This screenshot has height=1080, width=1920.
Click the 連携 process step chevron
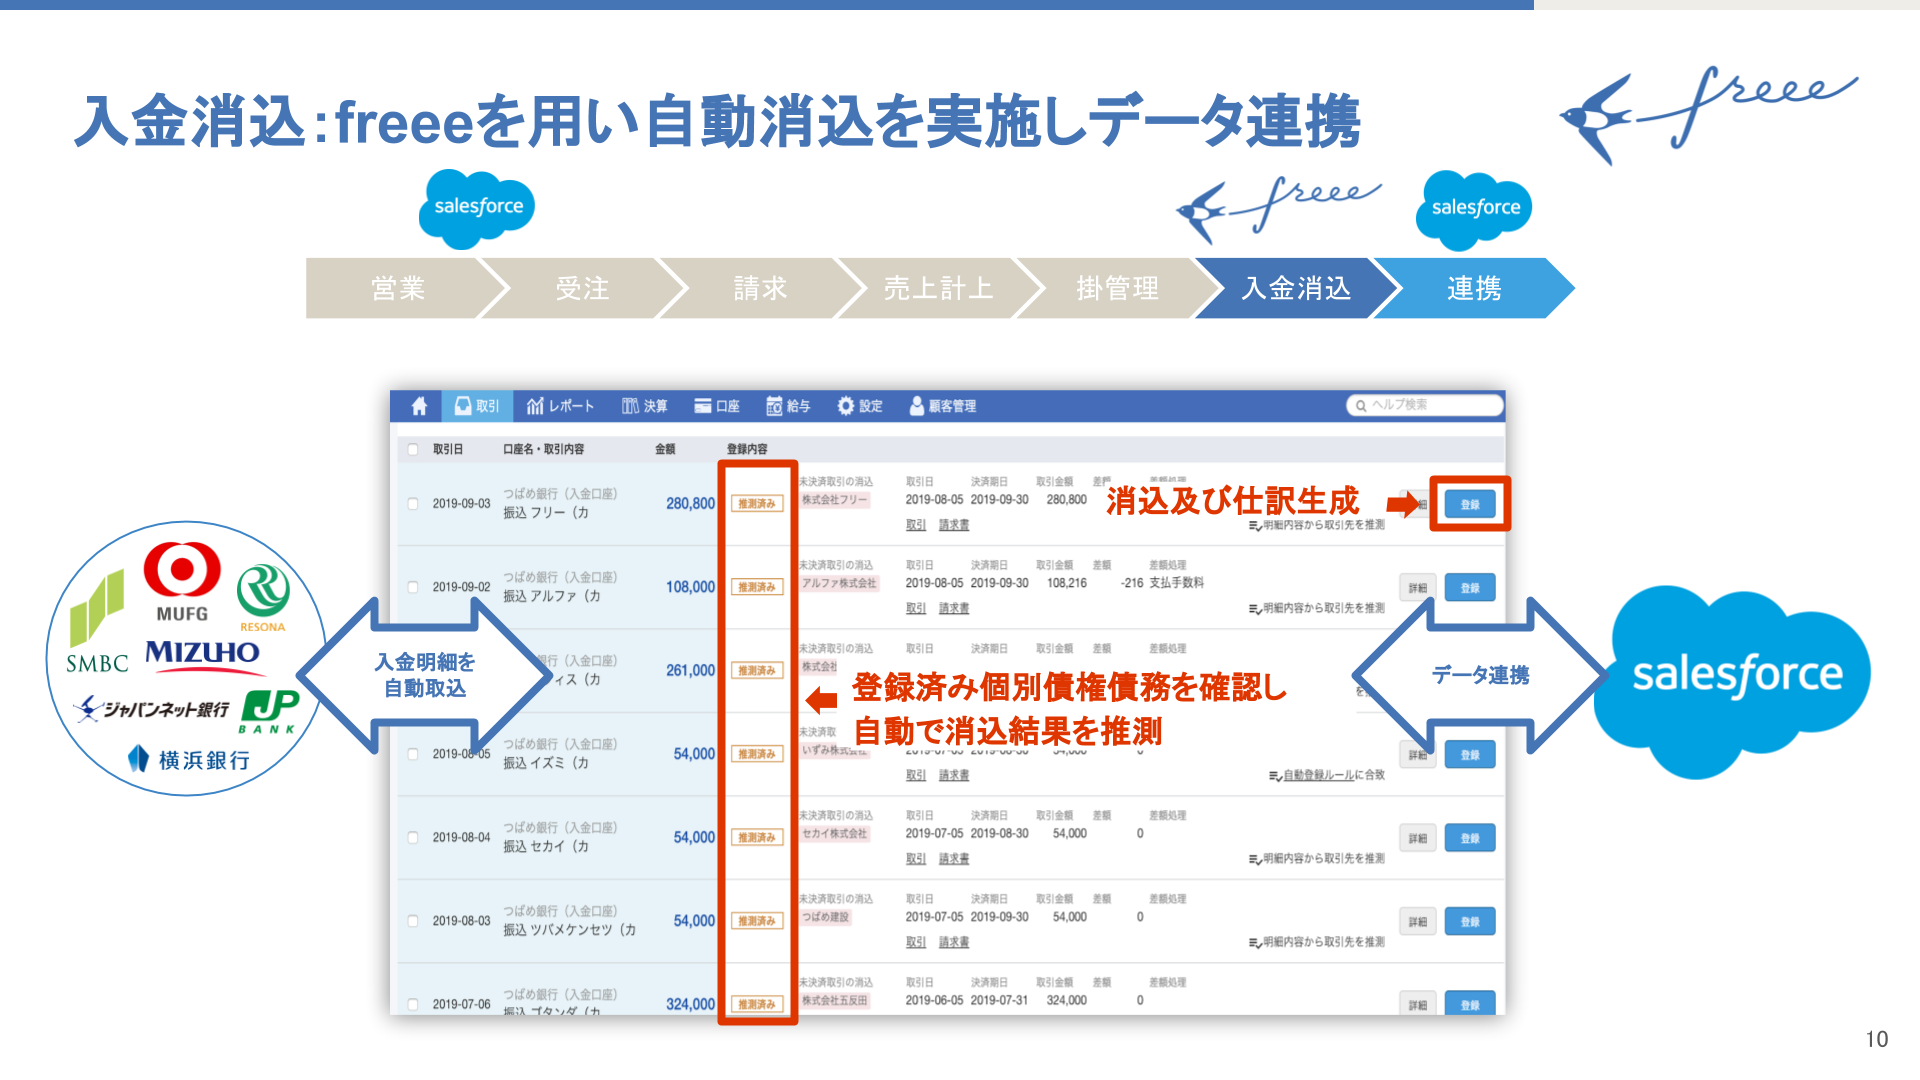(1474, 288)
